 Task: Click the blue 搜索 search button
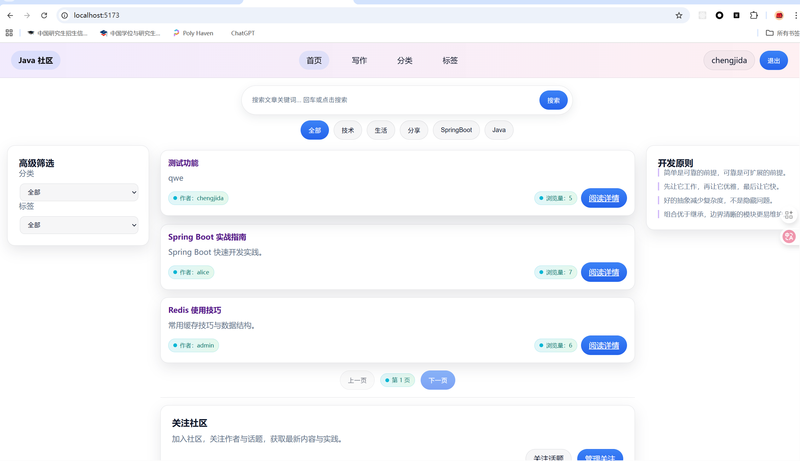coord(554,100)
